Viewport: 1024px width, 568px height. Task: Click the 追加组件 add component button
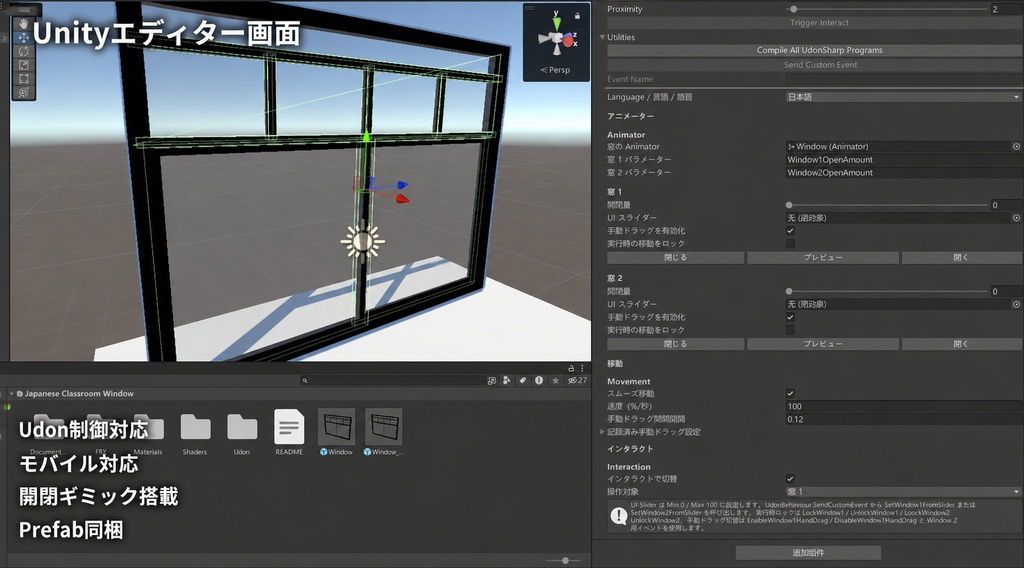(808, 553)
